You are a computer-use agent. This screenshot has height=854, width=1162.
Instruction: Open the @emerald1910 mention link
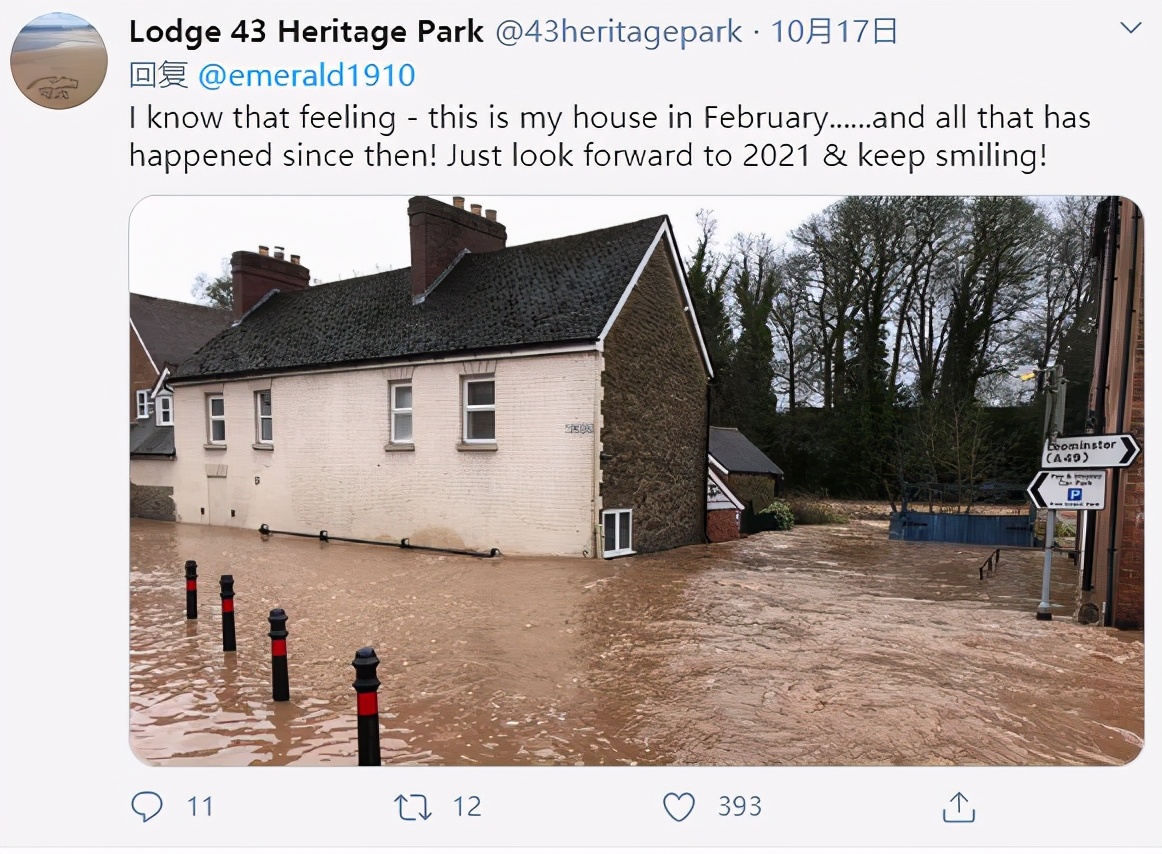306,75
